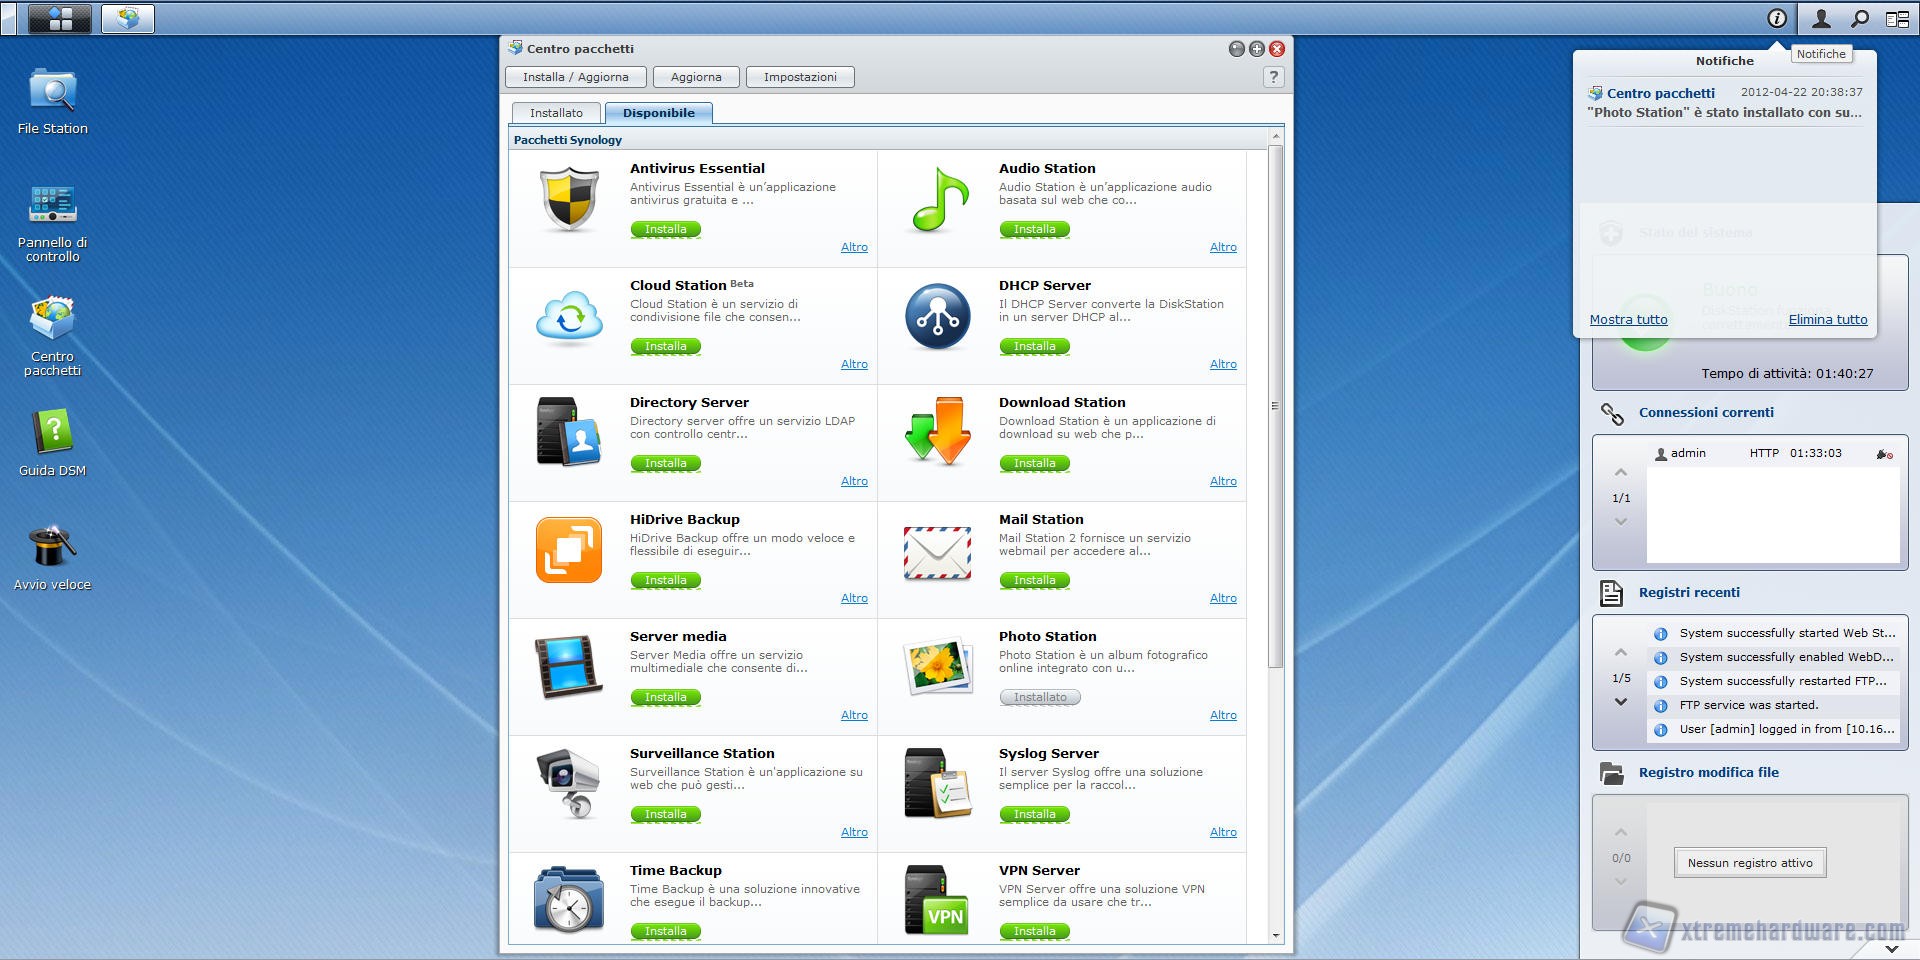Open Avvio veloce wizard icon
Viewport: 1920px width, 960px height.
pos(52,547)
